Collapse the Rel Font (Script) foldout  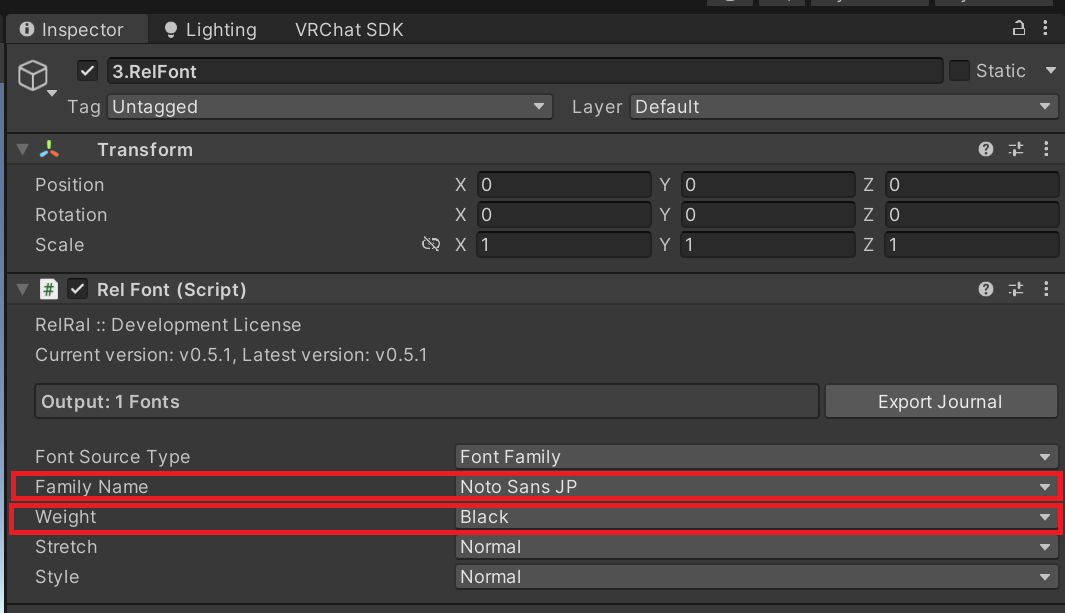pyautogui.click(x=22, y=290)
